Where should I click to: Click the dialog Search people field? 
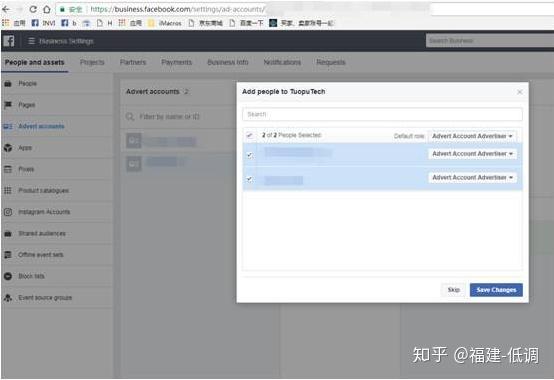382,114
